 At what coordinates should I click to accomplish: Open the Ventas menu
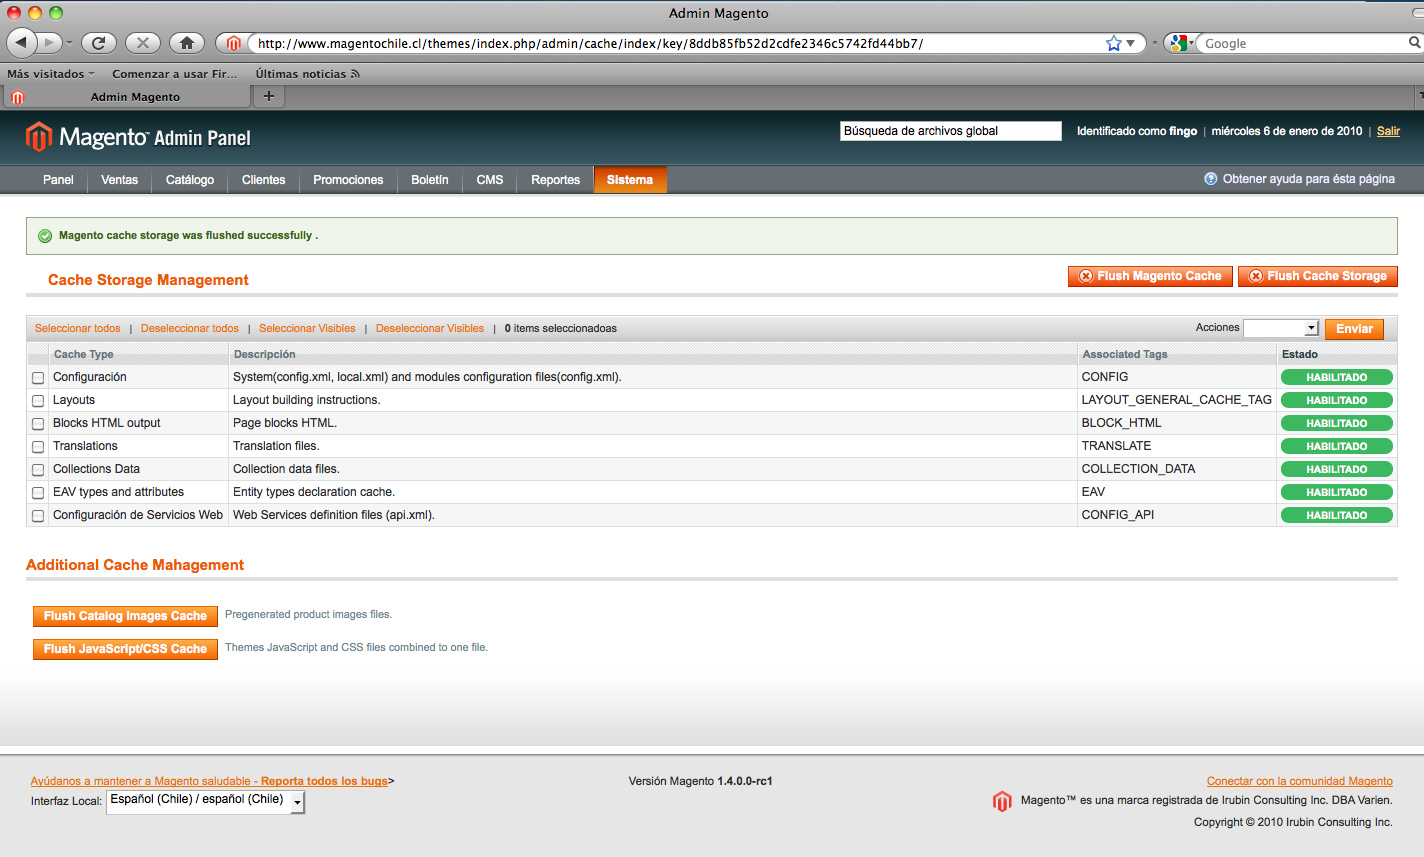point(119,180)
